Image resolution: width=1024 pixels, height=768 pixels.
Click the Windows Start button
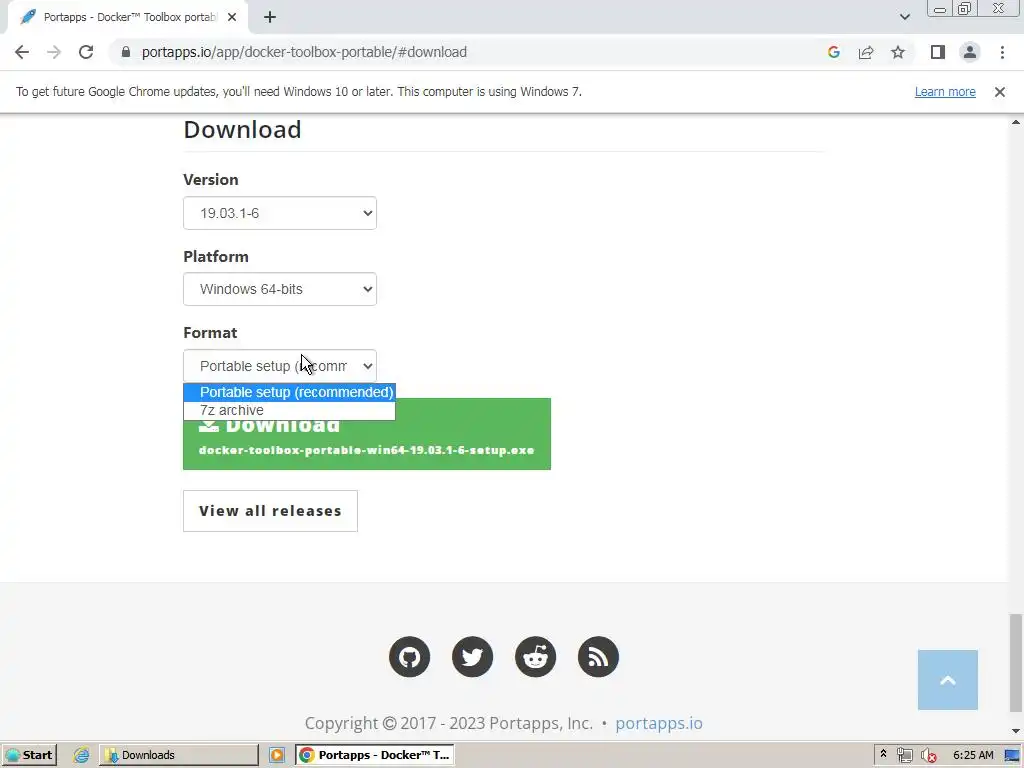(x=29, y=755)
